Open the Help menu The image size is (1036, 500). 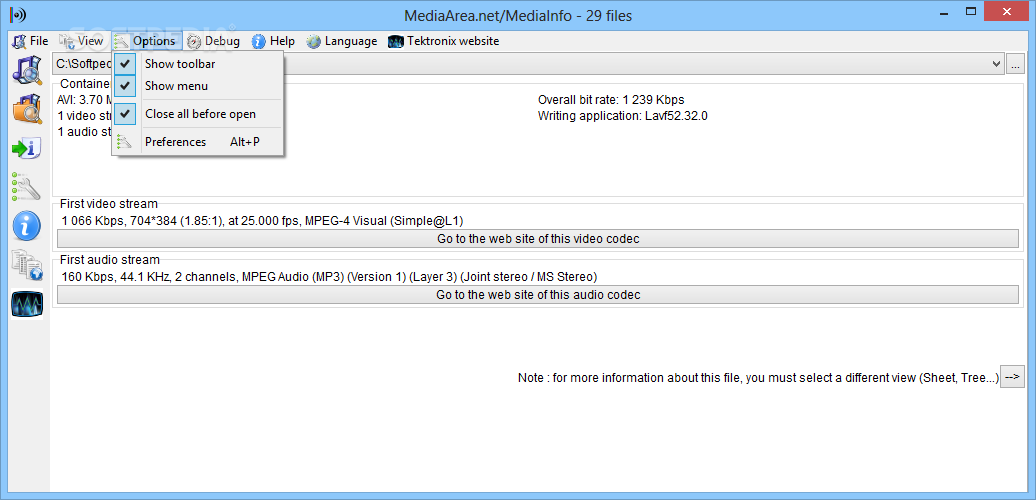click(x=273, y=41)
